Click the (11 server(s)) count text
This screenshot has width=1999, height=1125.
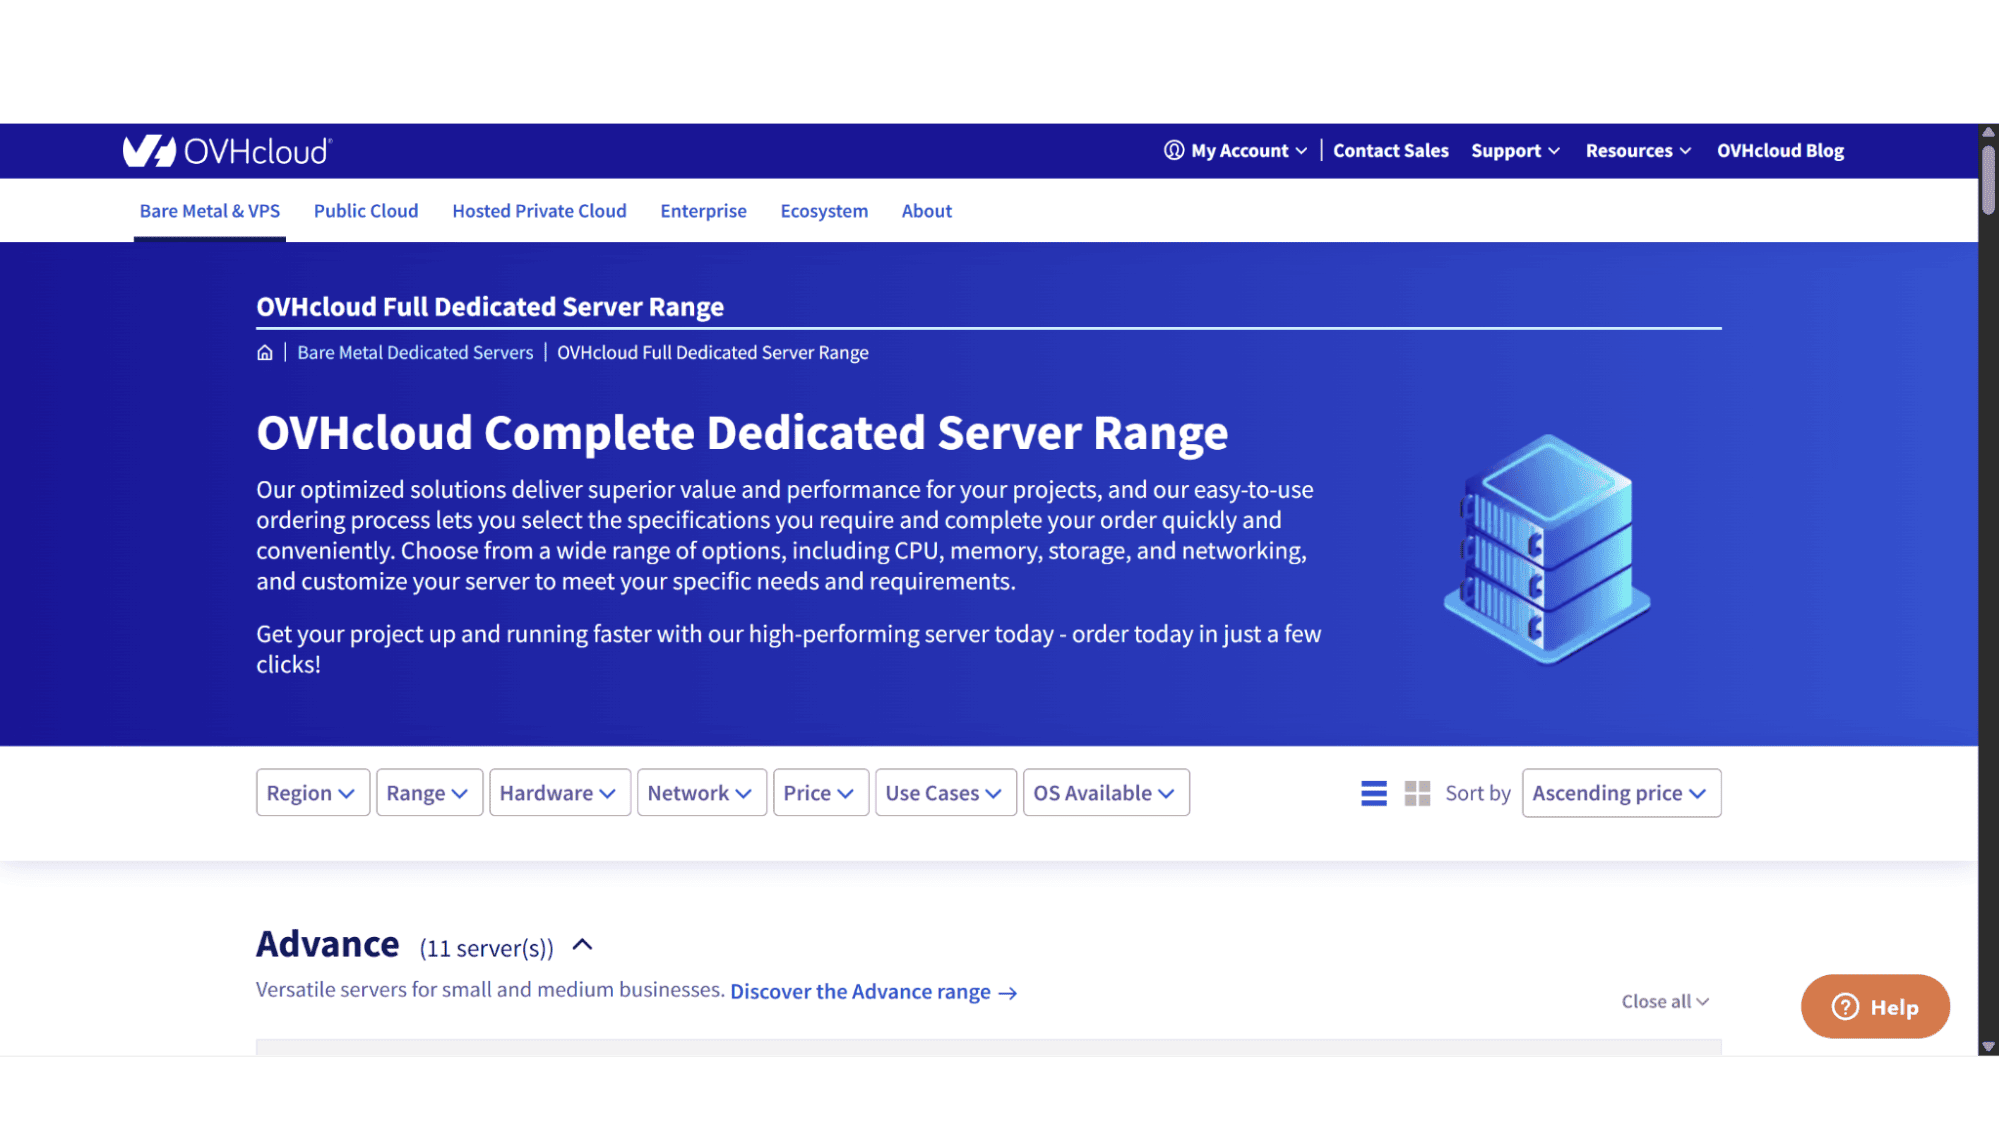pyautogui.click(x=486, y=948)
